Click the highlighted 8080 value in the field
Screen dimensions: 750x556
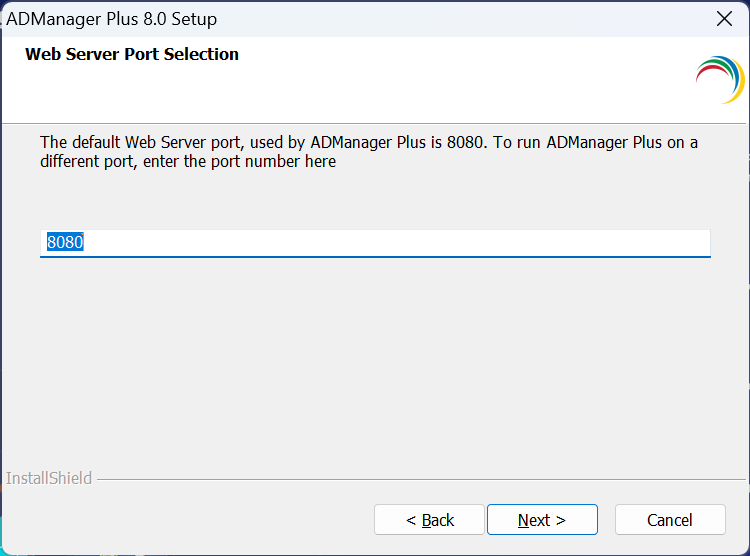tap(65, 243)
